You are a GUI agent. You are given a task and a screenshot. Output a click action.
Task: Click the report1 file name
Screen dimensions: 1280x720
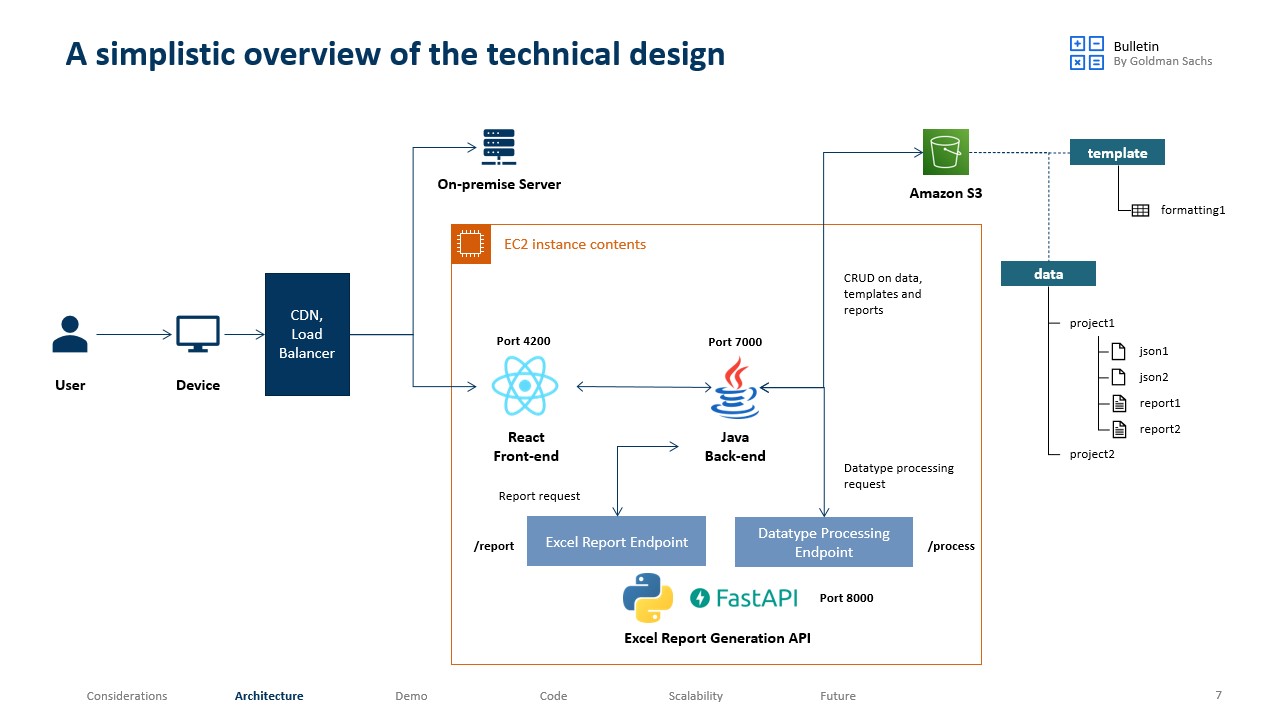click(x=1160, y=403)
